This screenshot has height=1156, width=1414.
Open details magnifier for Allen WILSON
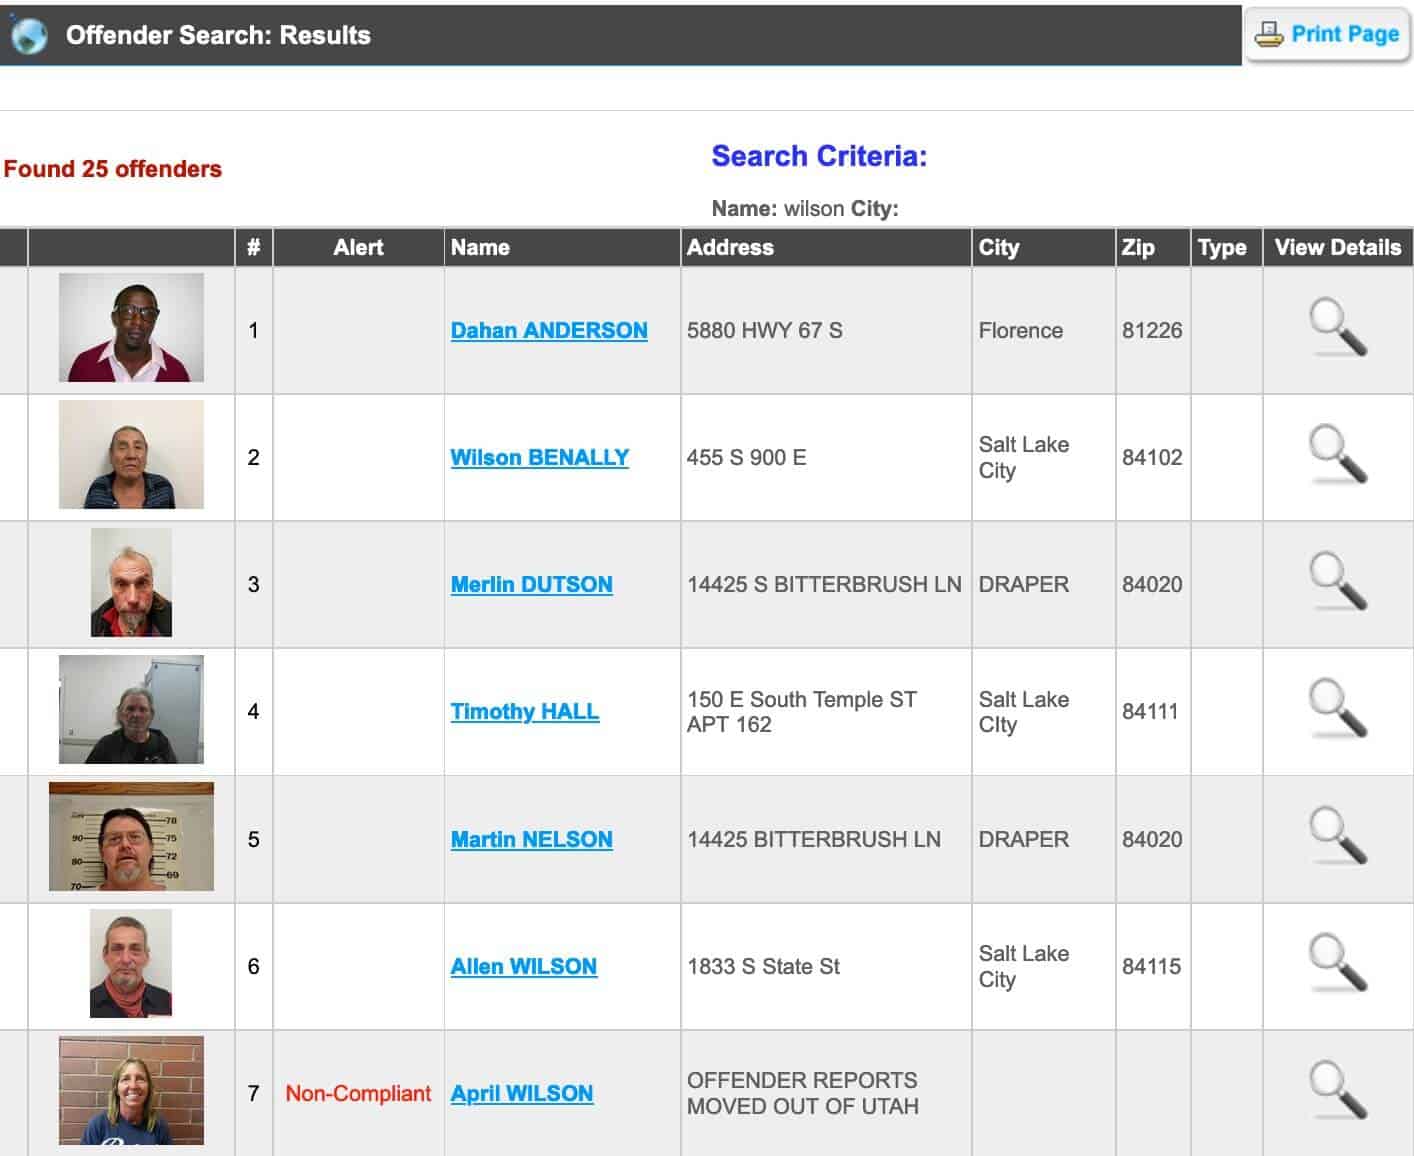pyautogui.click(x=1337, y=964)
